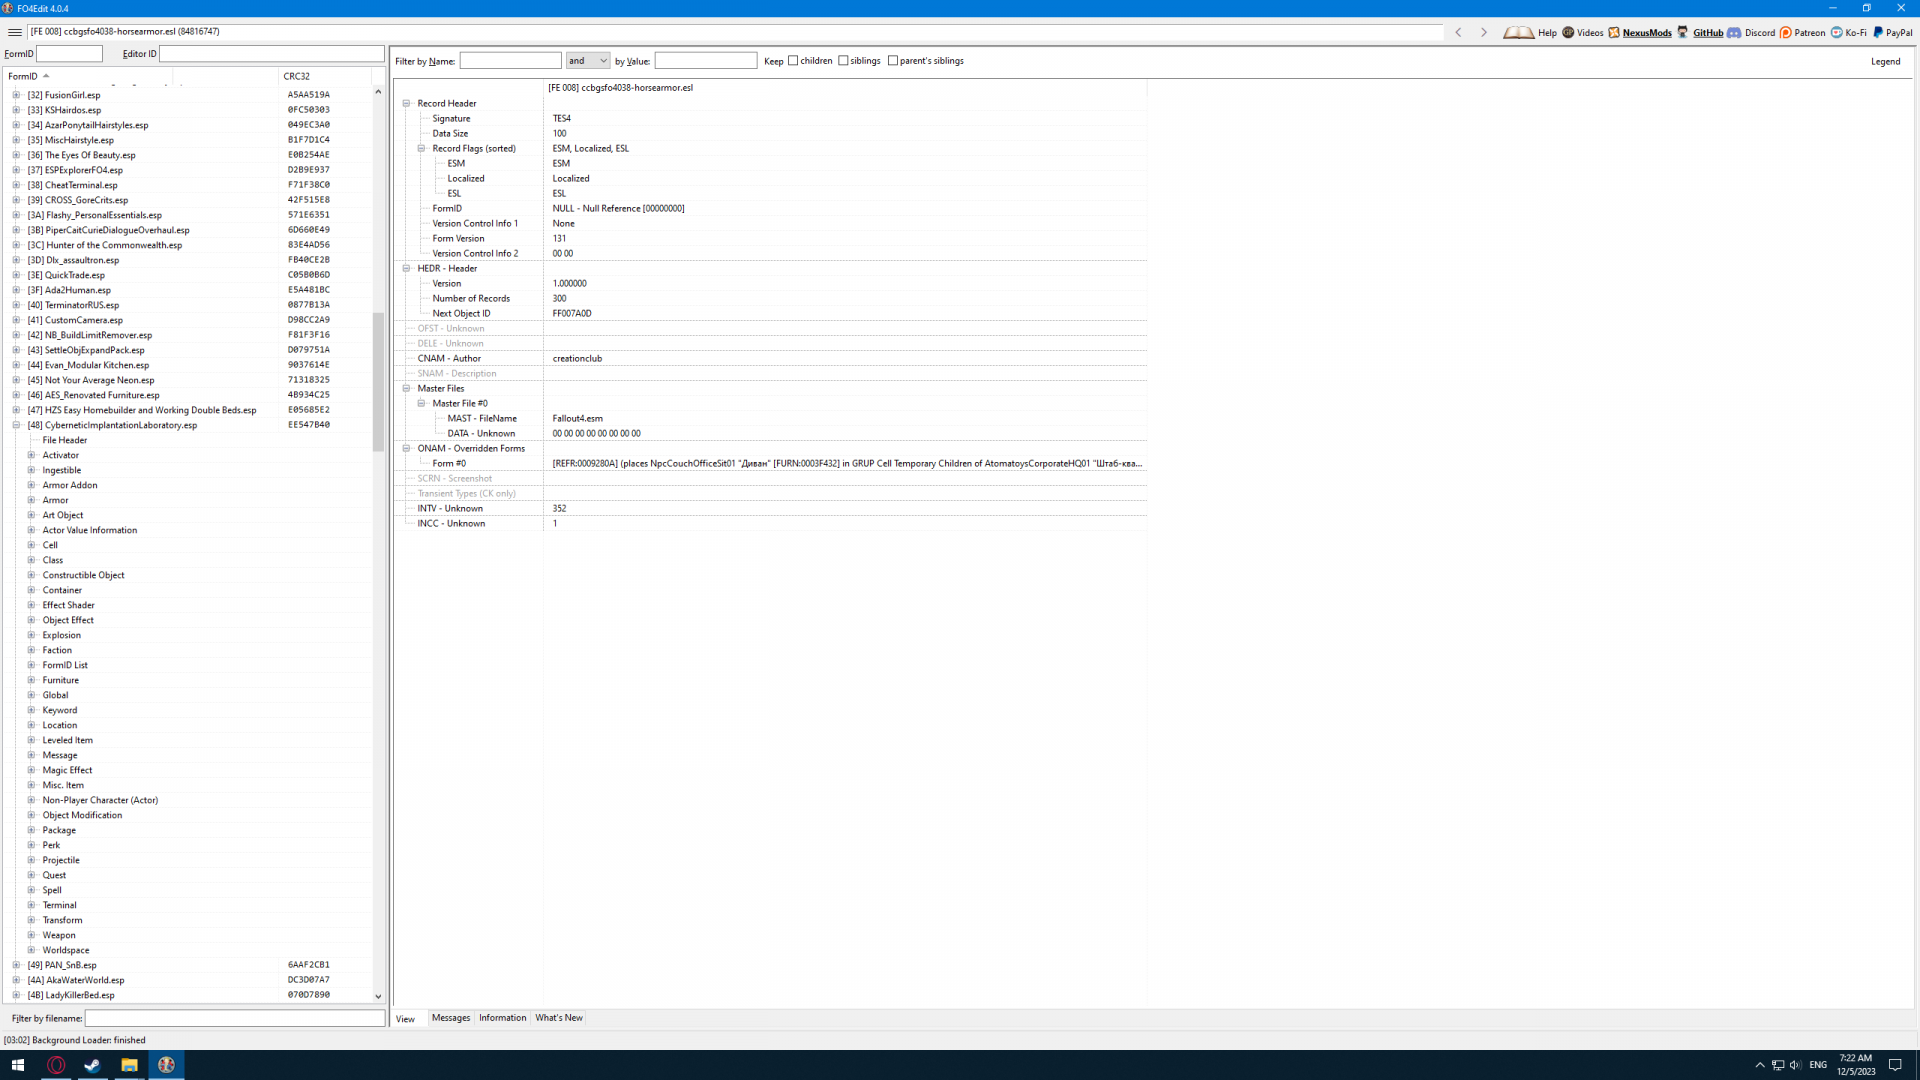The height and width of the screenshot is (1080, 1920).
Task: Open the Help book icon
Action: click(x=1519, y=32)
